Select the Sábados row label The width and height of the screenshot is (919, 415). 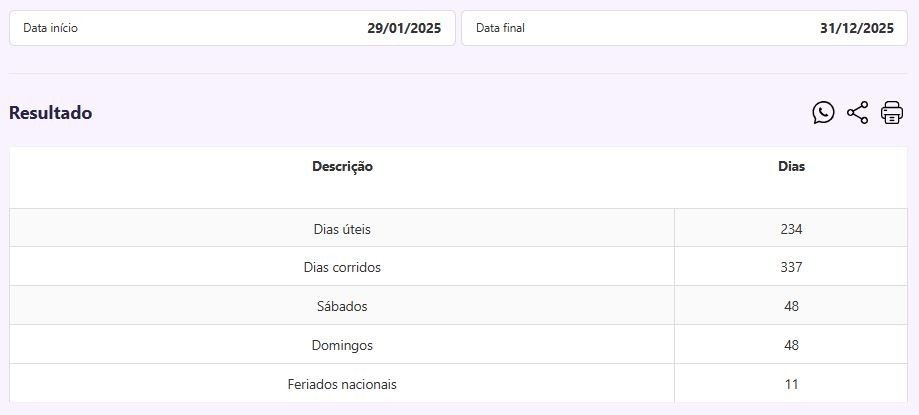pos(342,306)
